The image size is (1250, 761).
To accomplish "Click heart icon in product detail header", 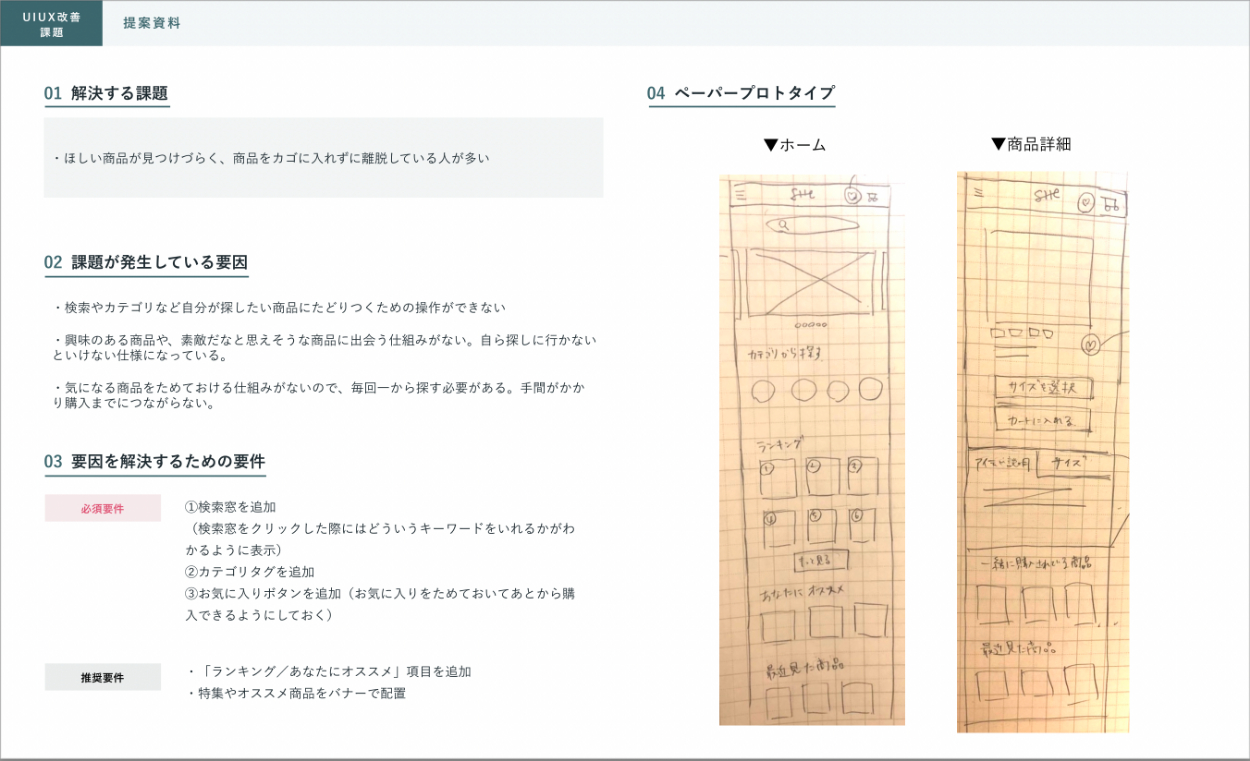I will point(1086,204).
